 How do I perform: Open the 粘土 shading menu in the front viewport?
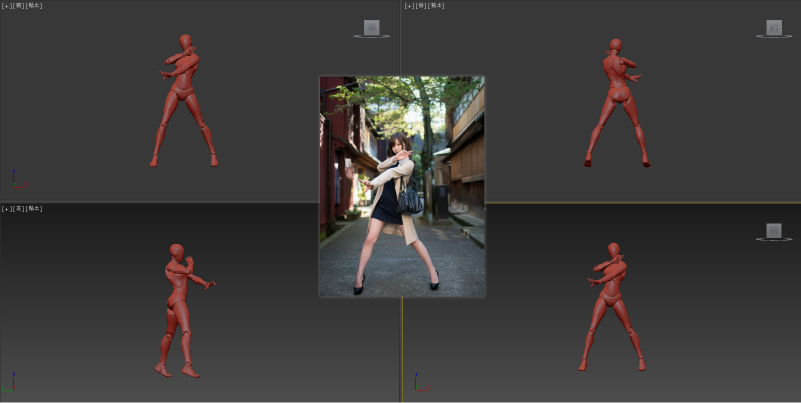point(34,6)
